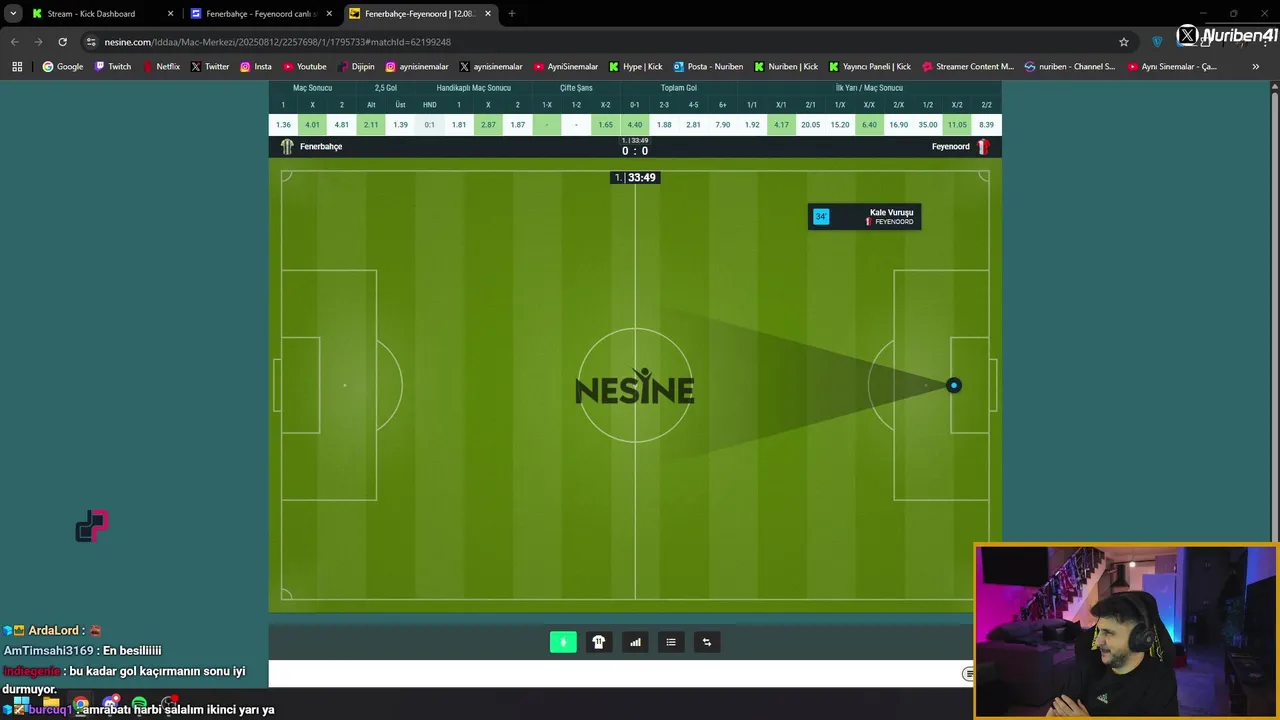The width and height of the screenshot is (1280, 720).
Task: Open Chrome from the Windows taskbar
Action: [80, 704]
